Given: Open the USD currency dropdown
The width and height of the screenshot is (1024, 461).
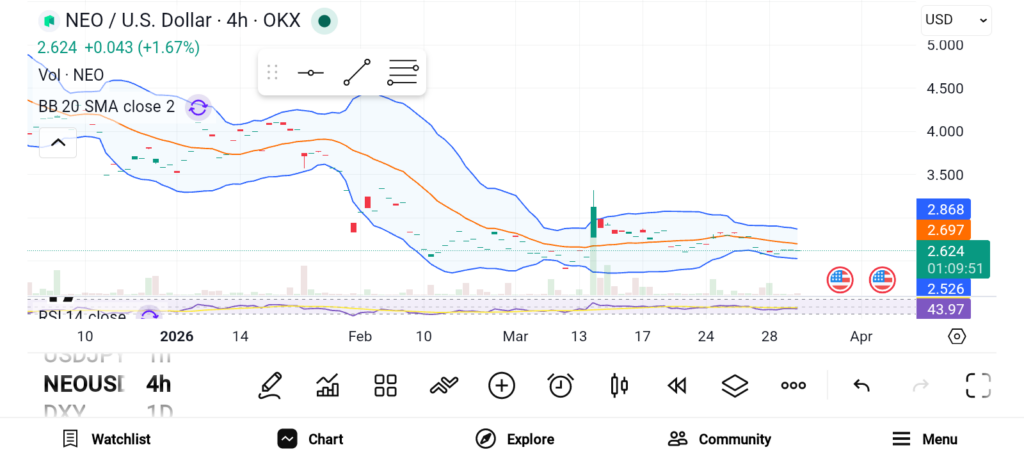Looking at the screenshot, I should point(955,20).
